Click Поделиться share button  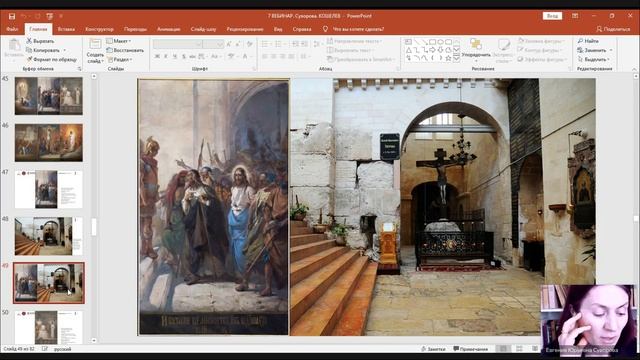point(613,29)
